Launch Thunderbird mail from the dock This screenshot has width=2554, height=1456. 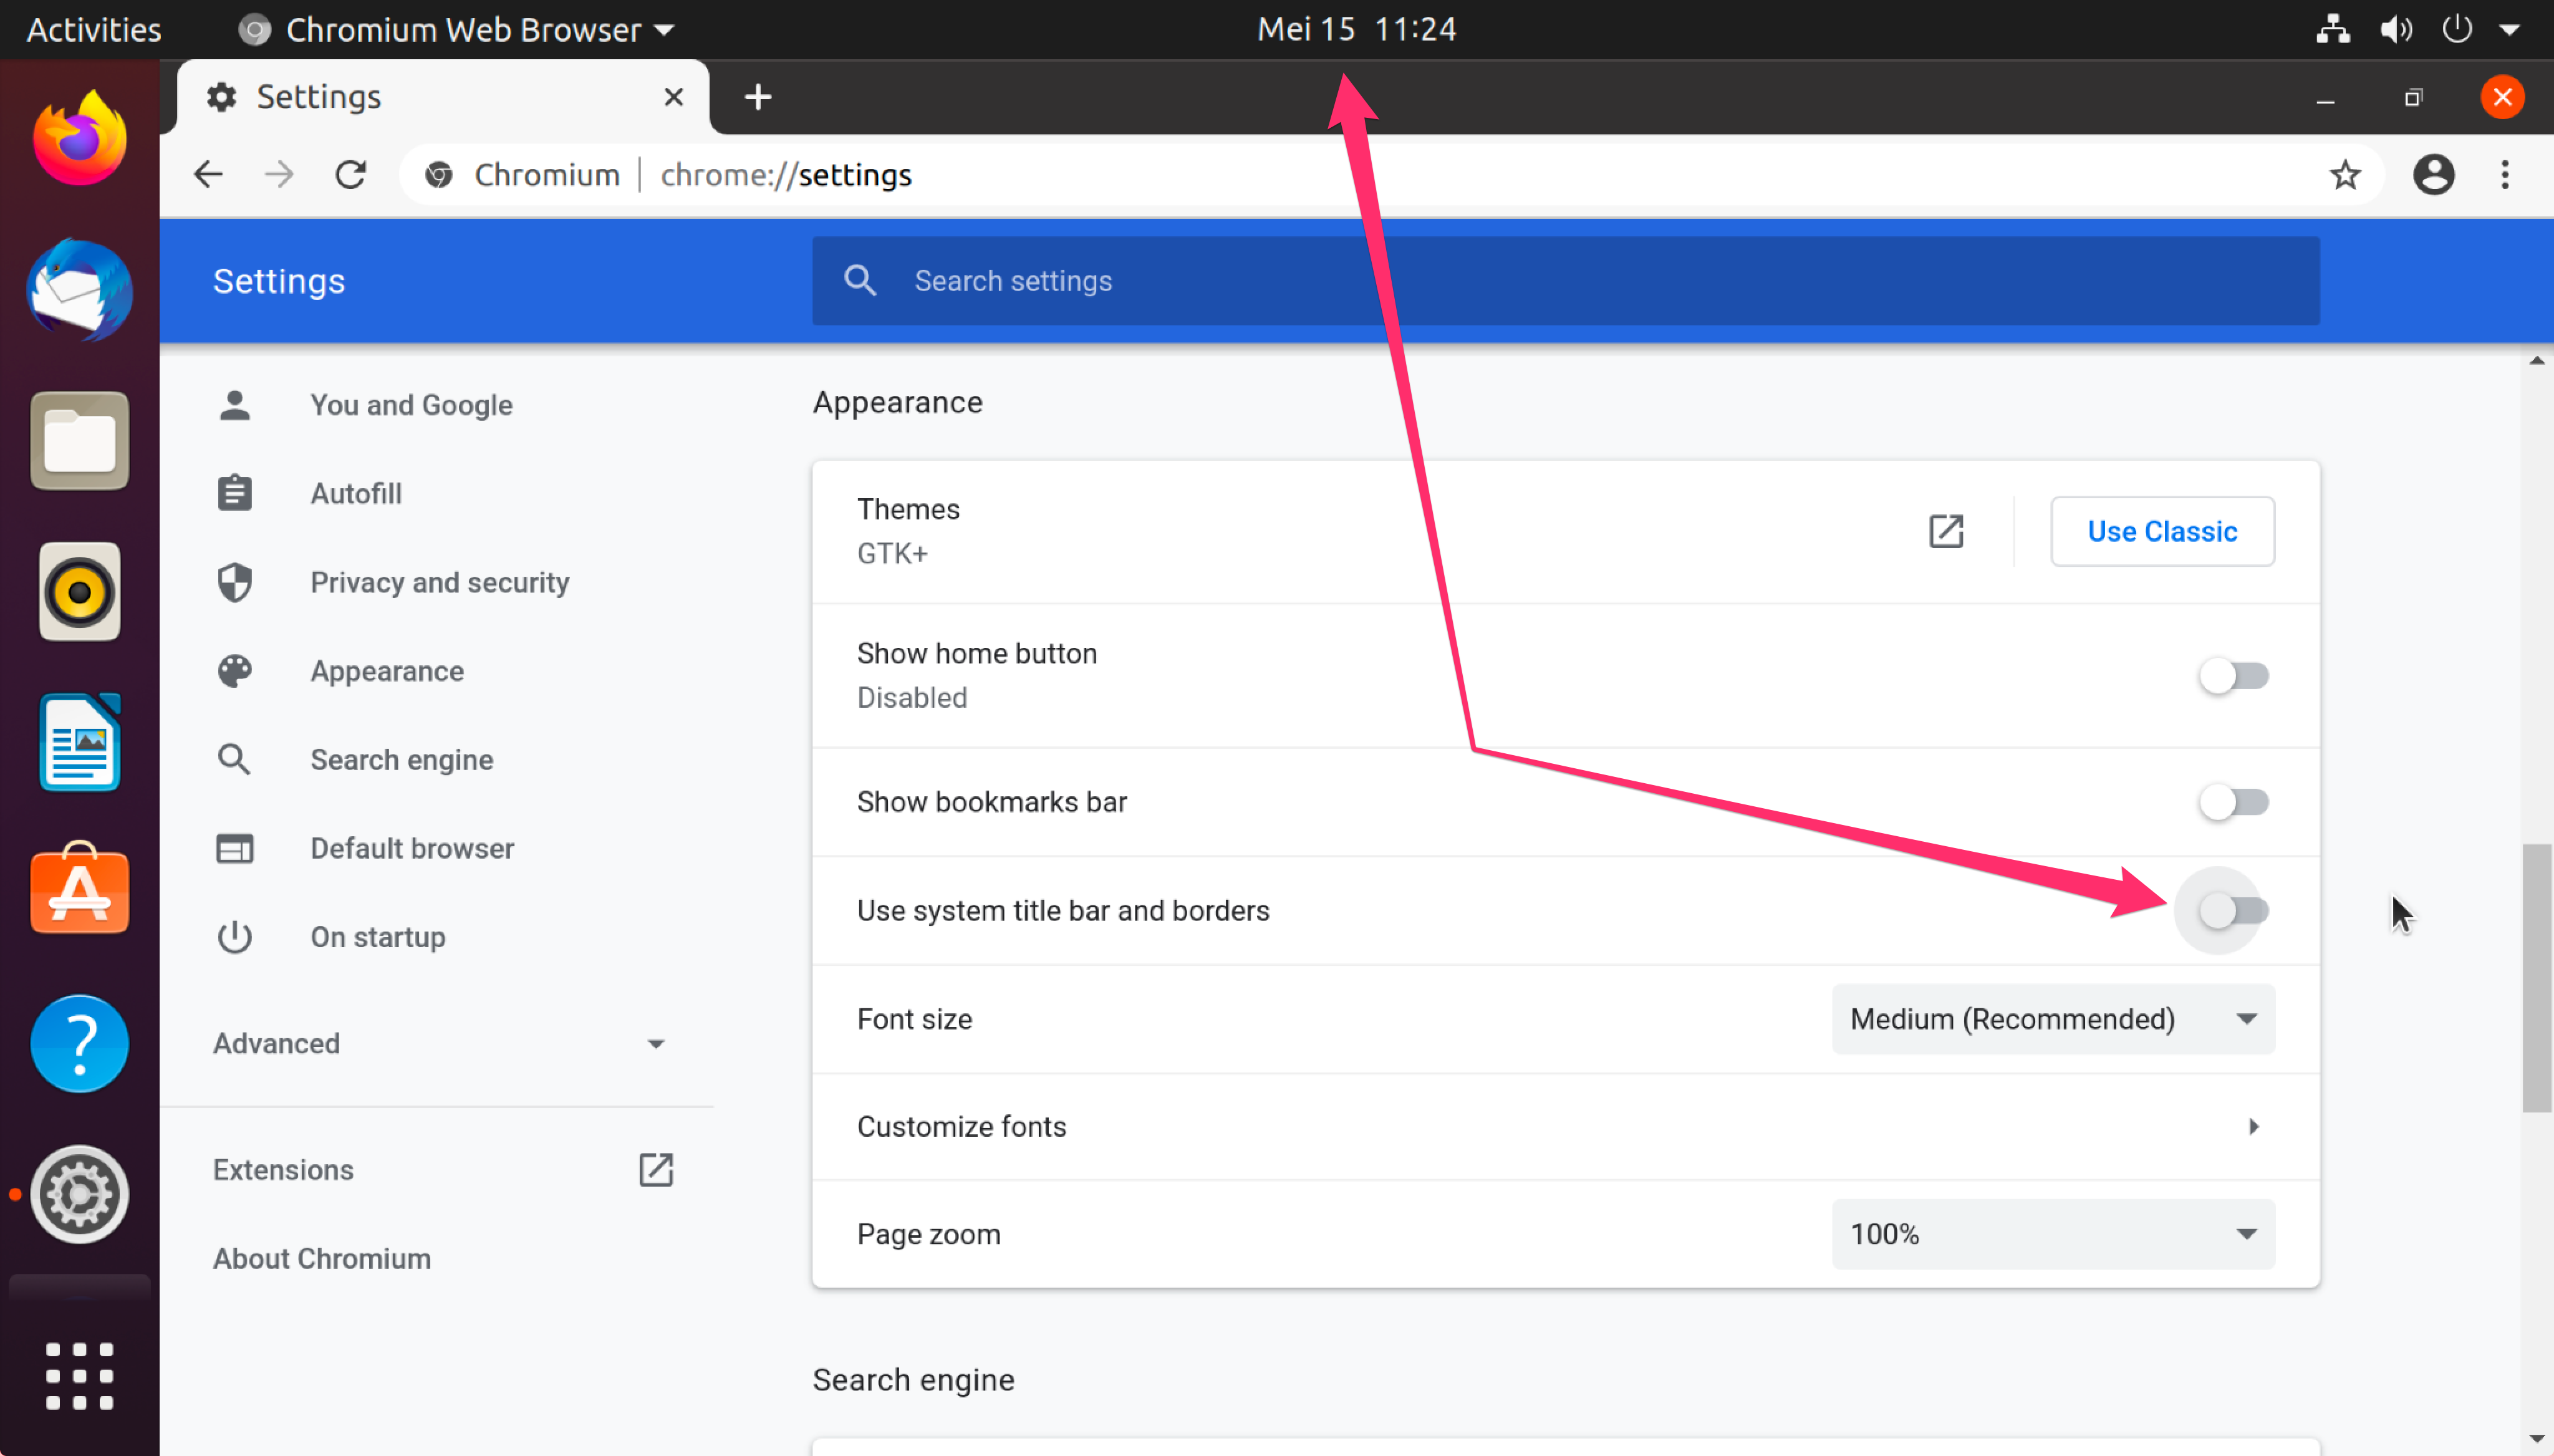coord(79,290)
